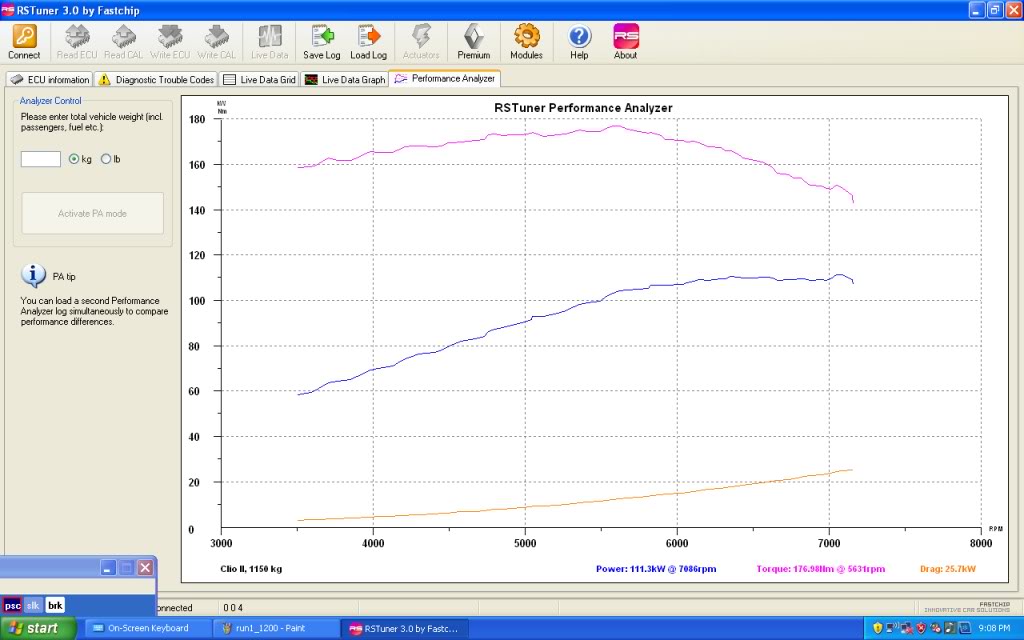The width and height of the screenshot is (1024, 640).
Task: Close the small on-screen keyboard window
Action: pos(145,567)
